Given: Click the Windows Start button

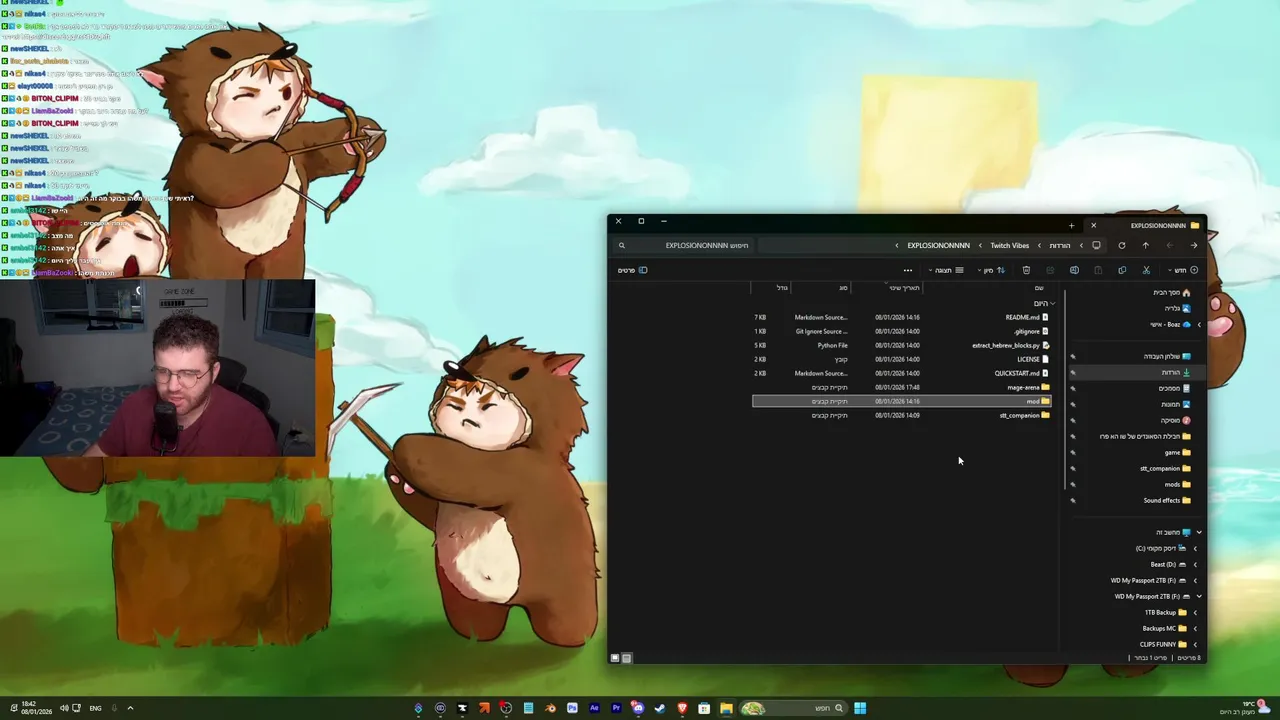Looking at the screenshot, I should pos(860,708).
